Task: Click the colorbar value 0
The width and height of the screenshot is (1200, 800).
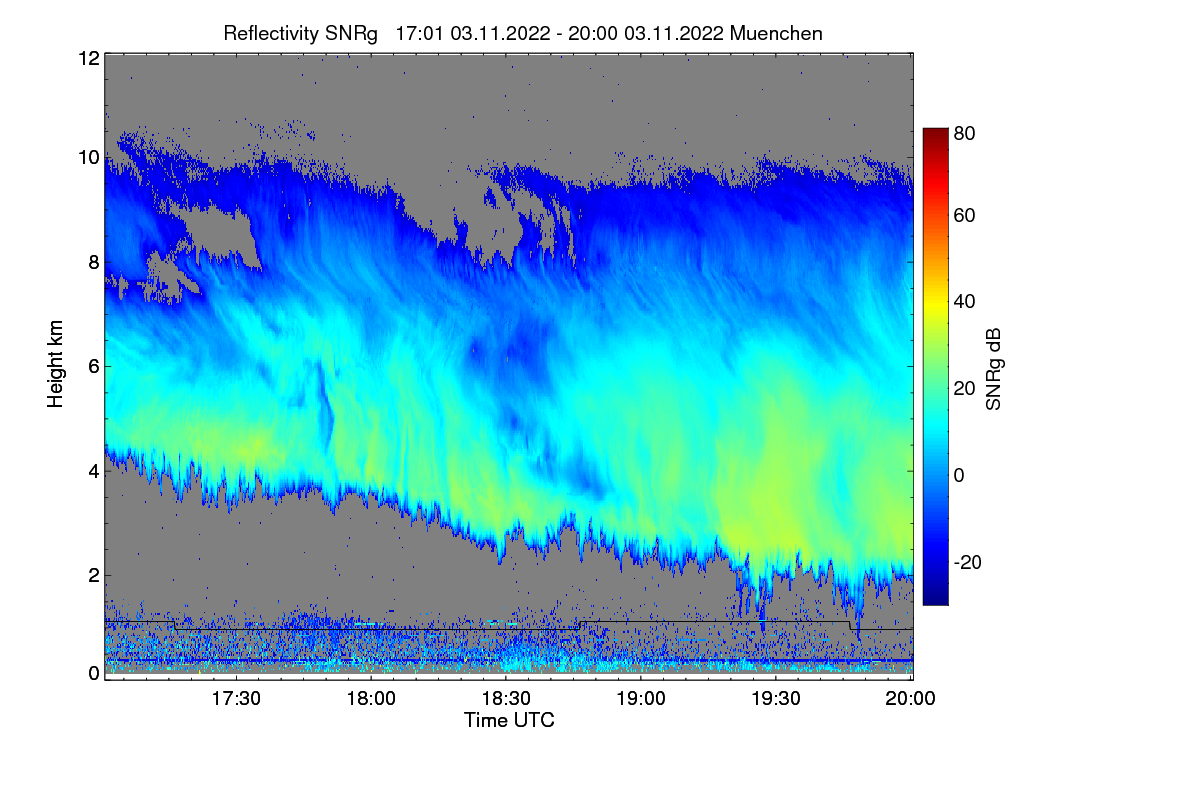Action: (x=960, y=474)
